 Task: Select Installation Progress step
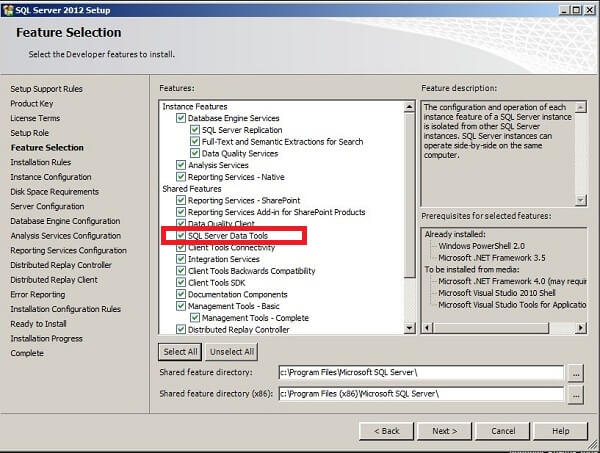pos(47,339)
